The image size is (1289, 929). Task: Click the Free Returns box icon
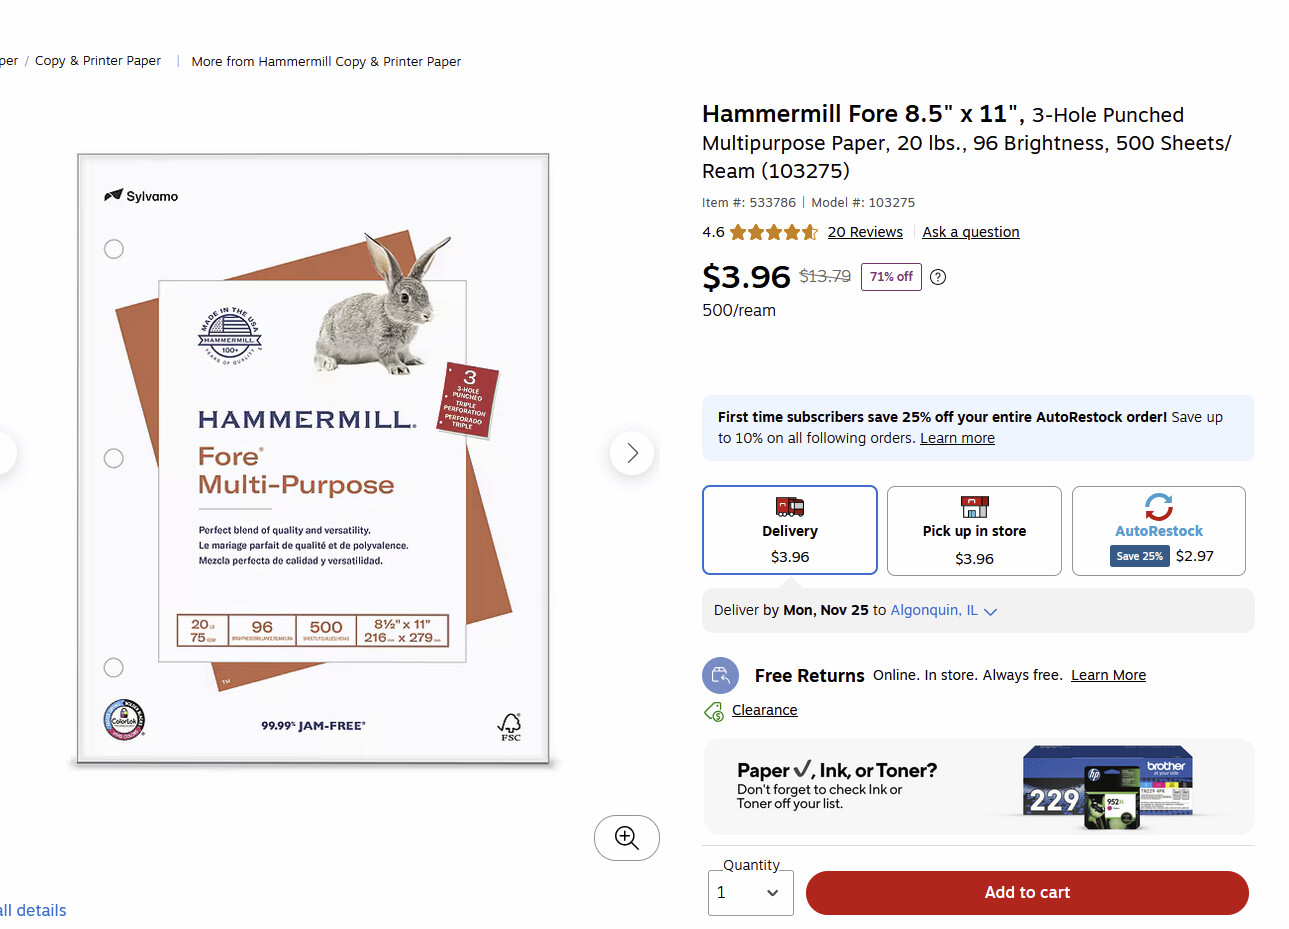721,676
